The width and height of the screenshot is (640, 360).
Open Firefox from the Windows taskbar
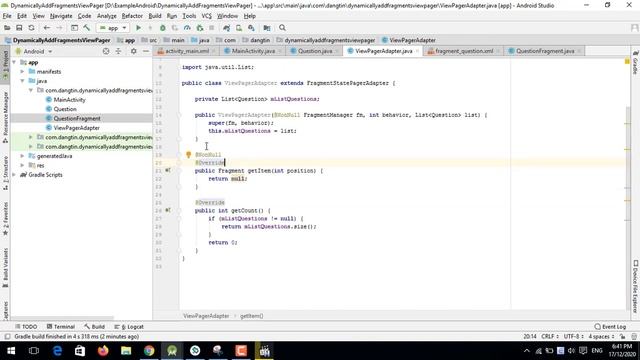[x=103, y=351]
